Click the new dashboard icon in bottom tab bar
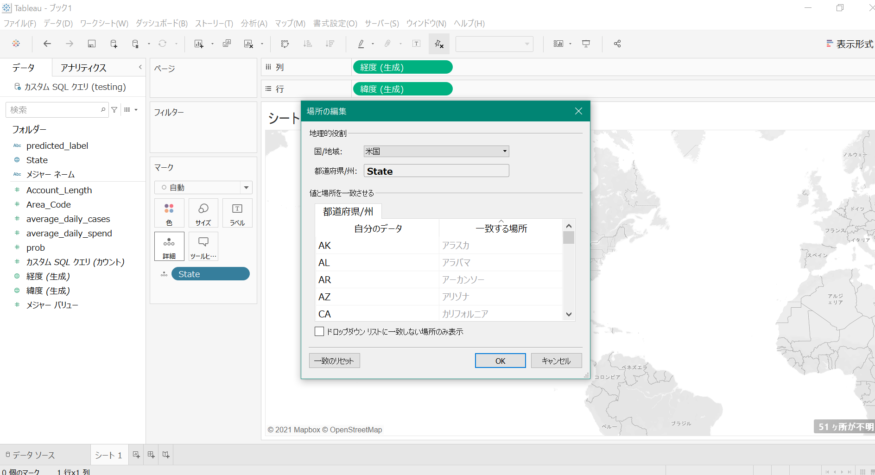Image resolution: width=875 pixels, height=475 pixels. [x=151, y=455]
